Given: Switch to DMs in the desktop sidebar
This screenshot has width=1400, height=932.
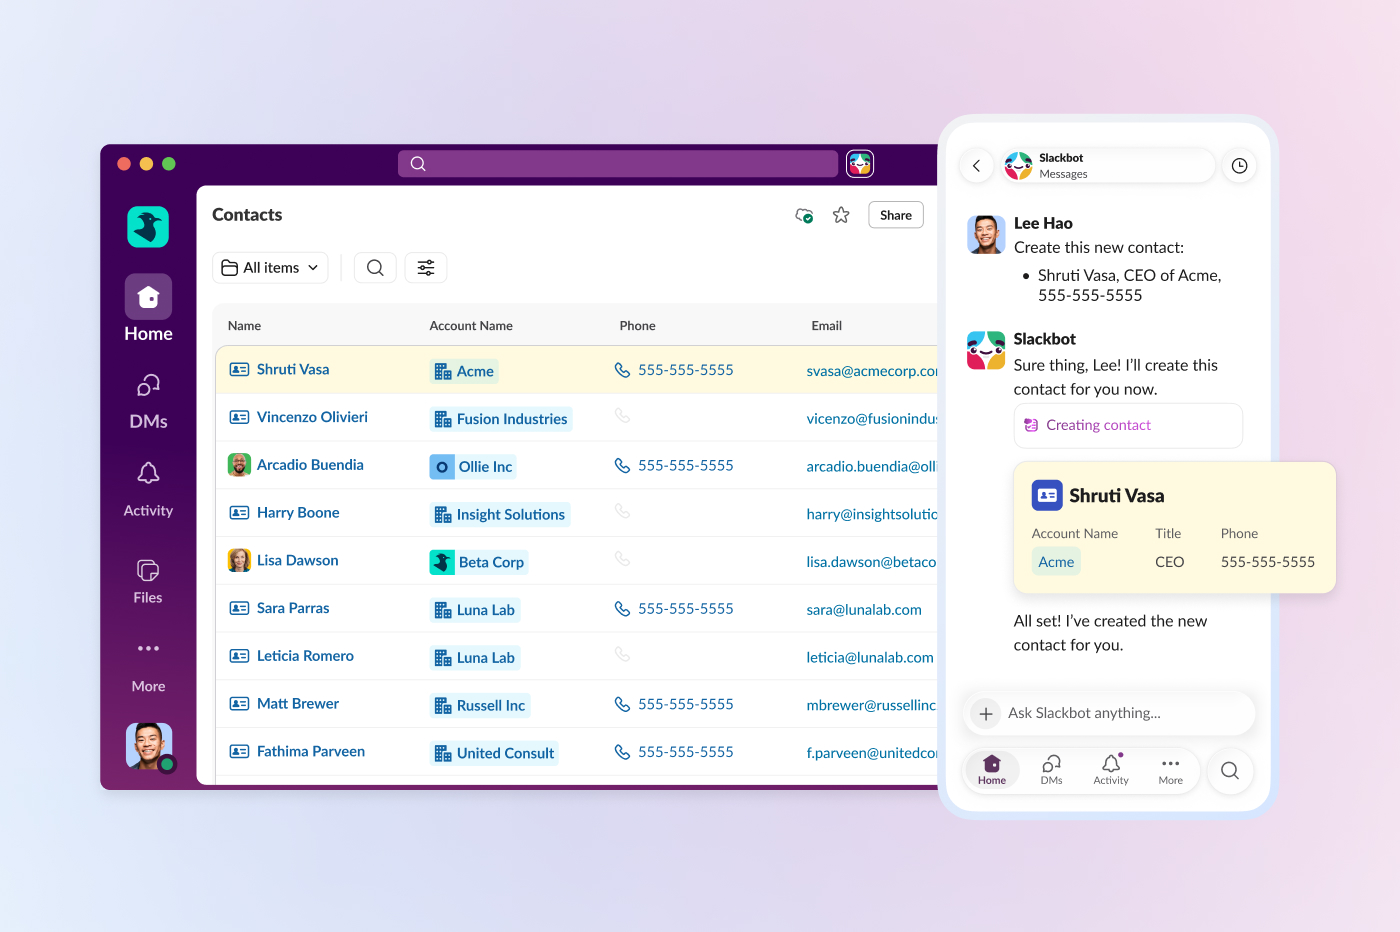Looking at the screenshot, I should (x=148, y=400).
